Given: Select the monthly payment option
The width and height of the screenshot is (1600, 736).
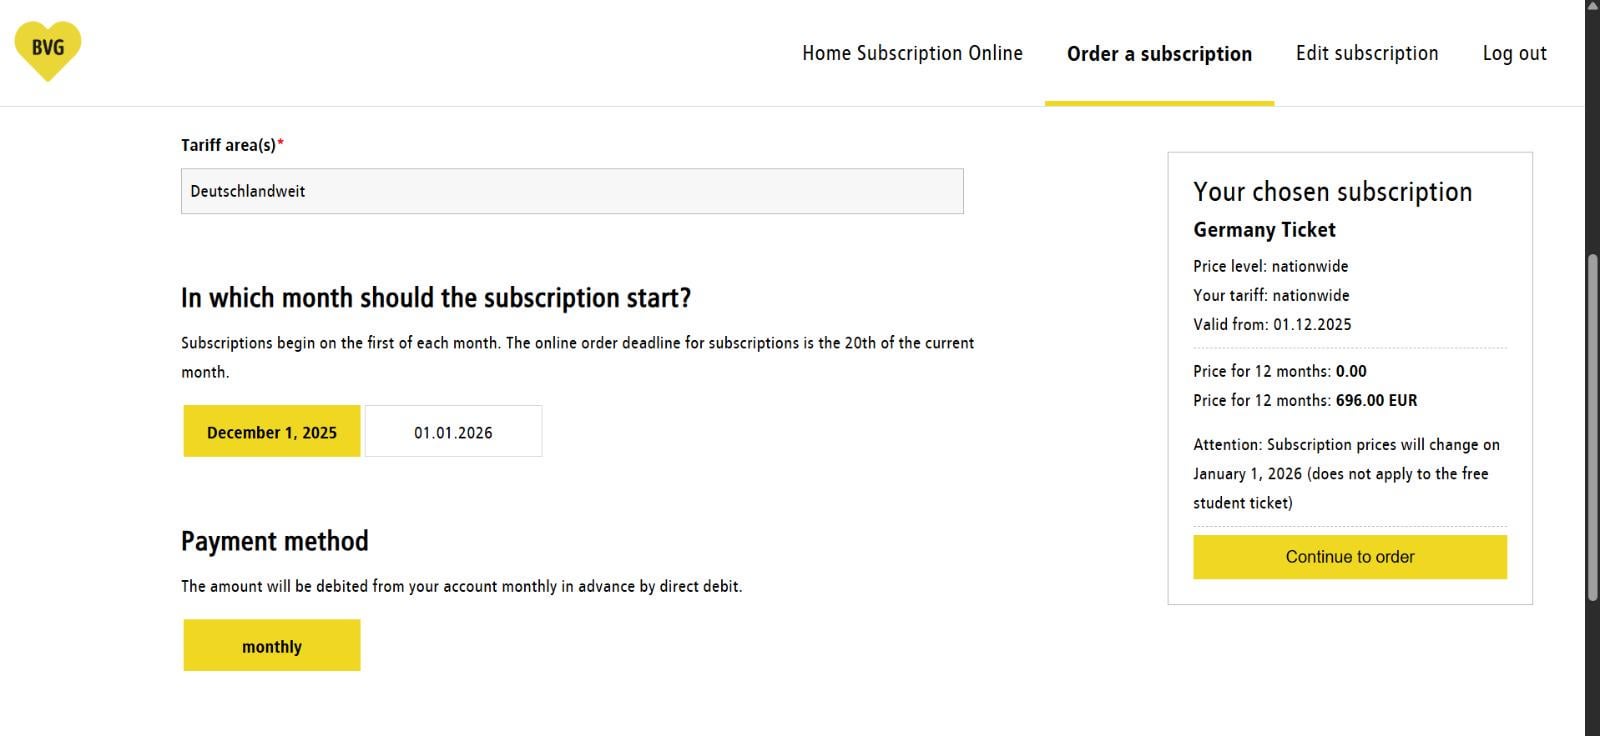Looking at the screenshot, I should (x=272, y=645).
